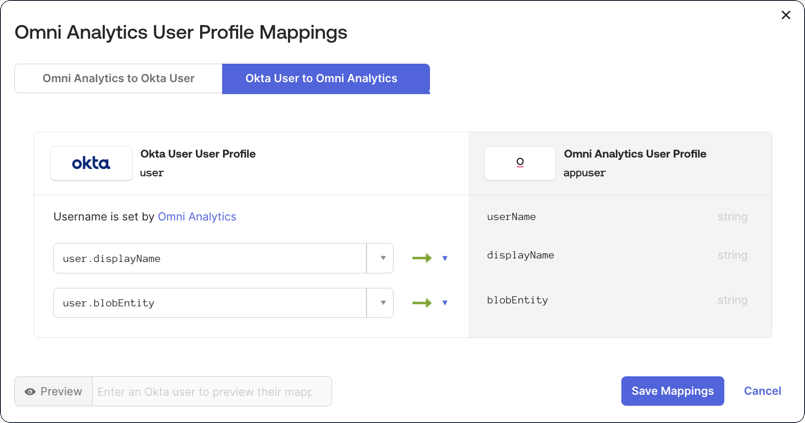This screenshot has height=423, width=805.
Task: Click the user.displayName mapping field
Action: pyautogui.click(x=210, y=258)
